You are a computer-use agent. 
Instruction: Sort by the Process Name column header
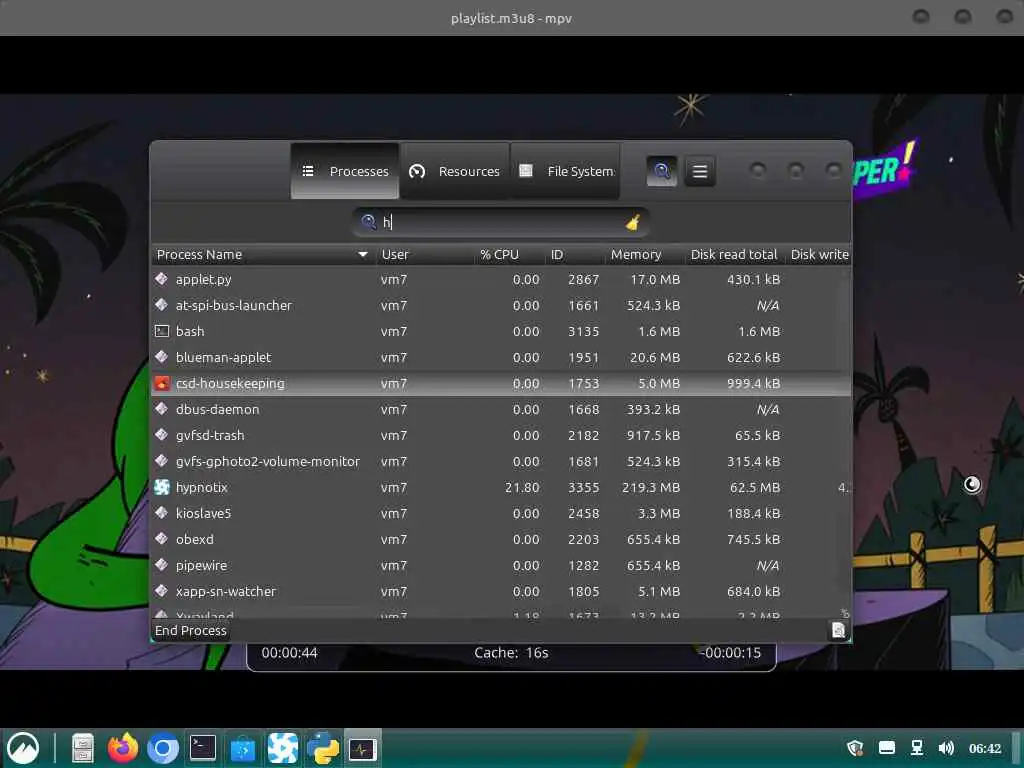click(263, 255)
